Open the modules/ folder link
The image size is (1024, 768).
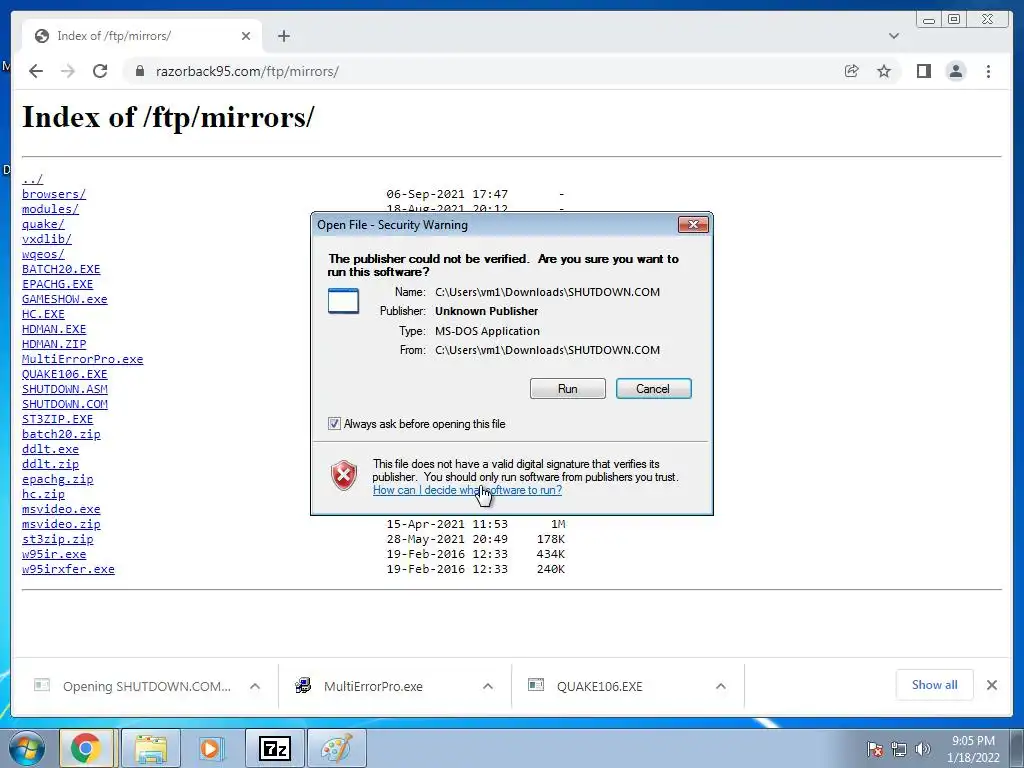point(50,209)
